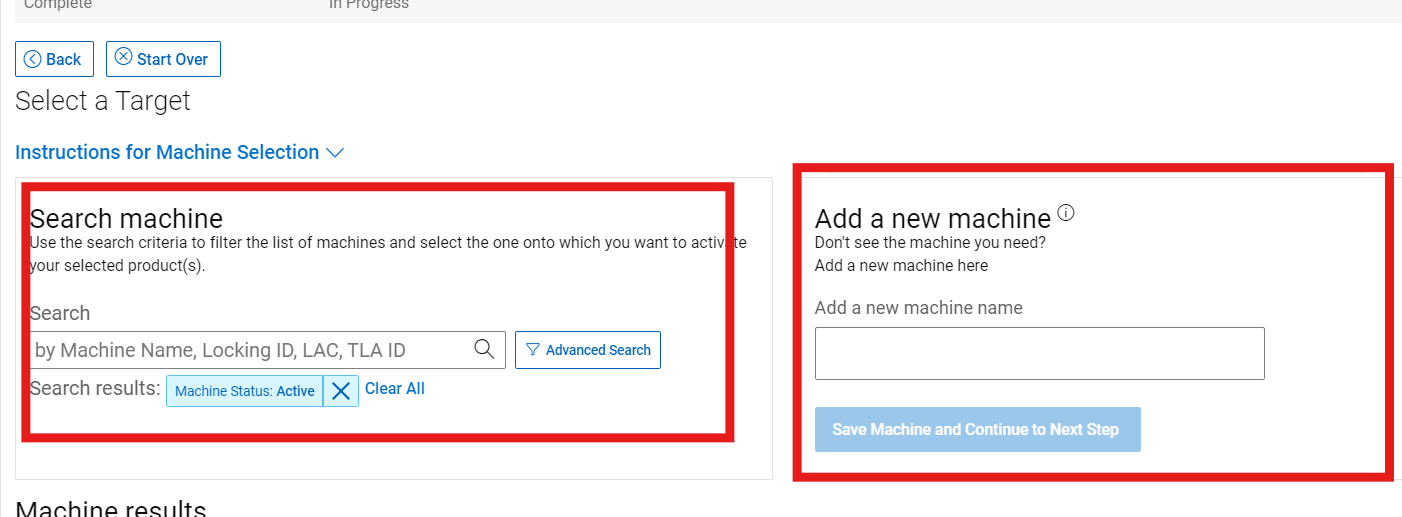Open Advanced Search options
Screen dimensions: 1402x517
pyautogui.click(x=598, y=350)
